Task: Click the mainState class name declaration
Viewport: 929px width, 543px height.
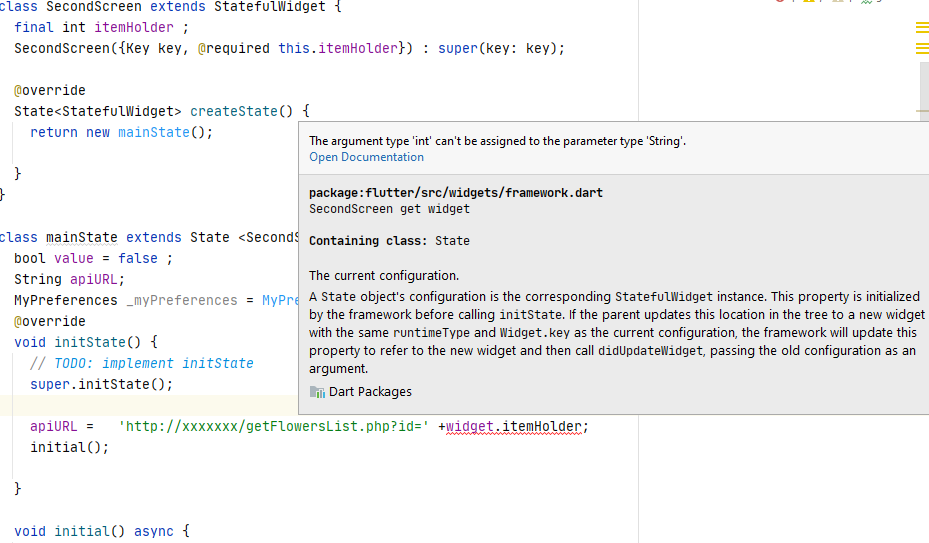Action: (82, 238)
